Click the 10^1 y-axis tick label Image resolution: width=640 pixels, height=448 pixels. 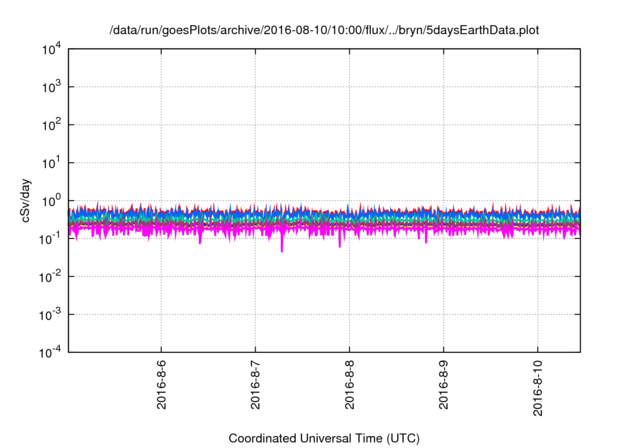pyautogui.click(x=51, y=163)
